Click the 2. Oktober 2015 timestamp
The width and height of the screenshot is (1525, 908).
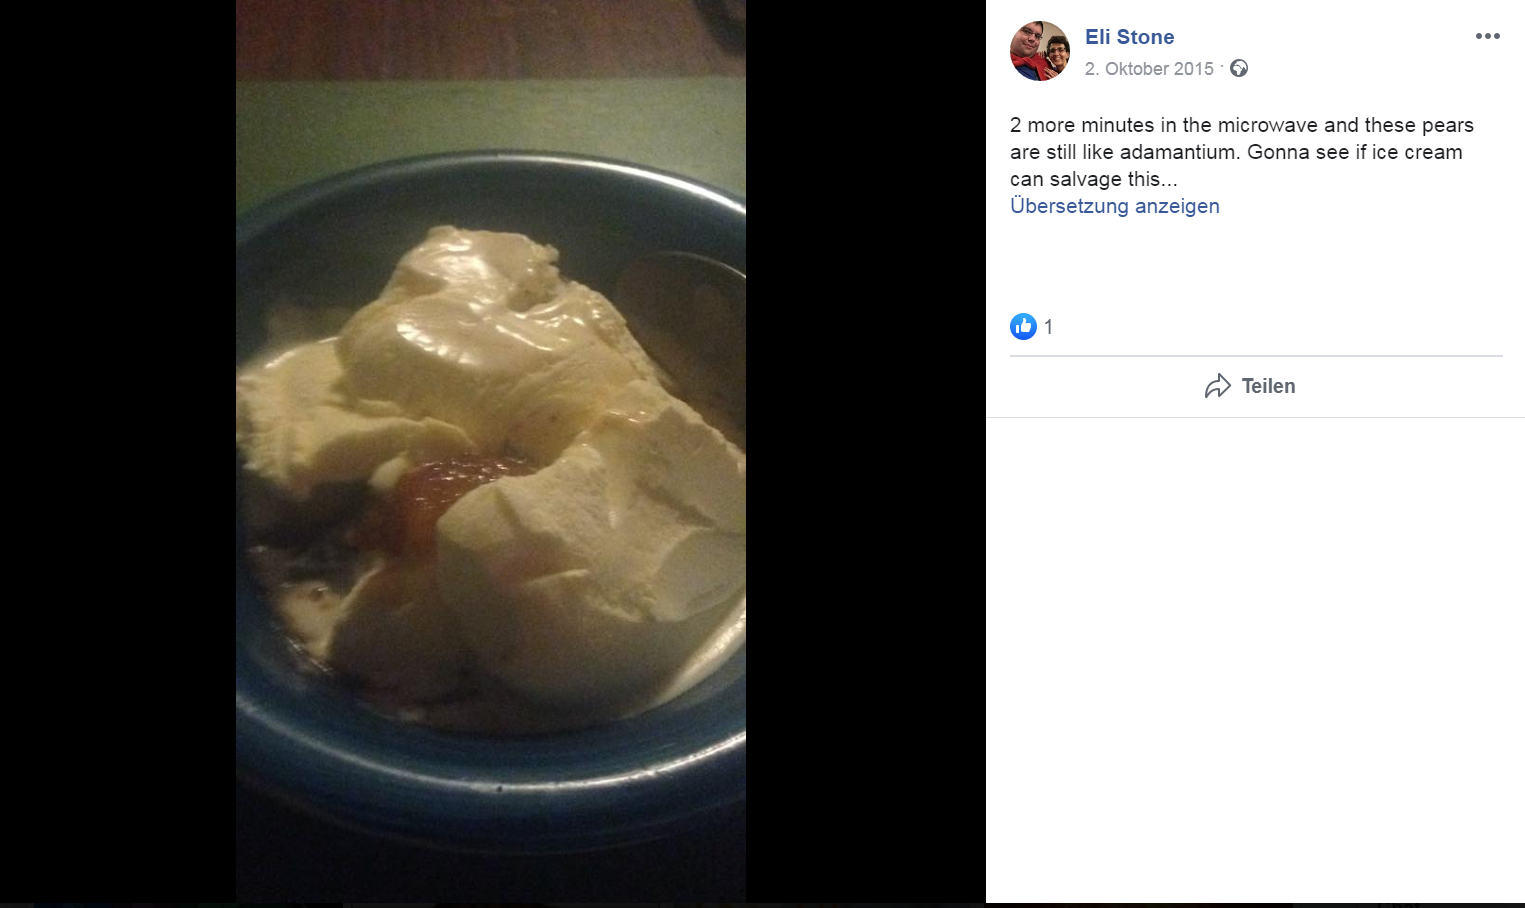1149,69
